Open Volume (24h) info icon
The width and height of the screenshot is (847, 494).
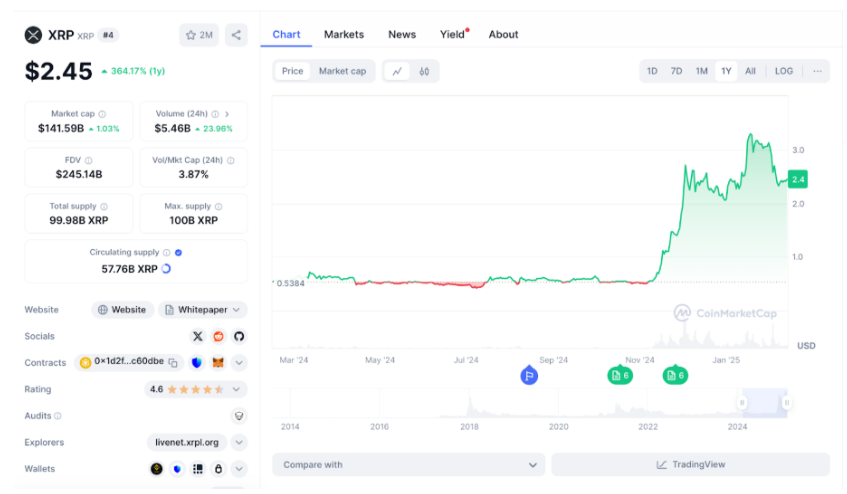(x=215, y=114)
